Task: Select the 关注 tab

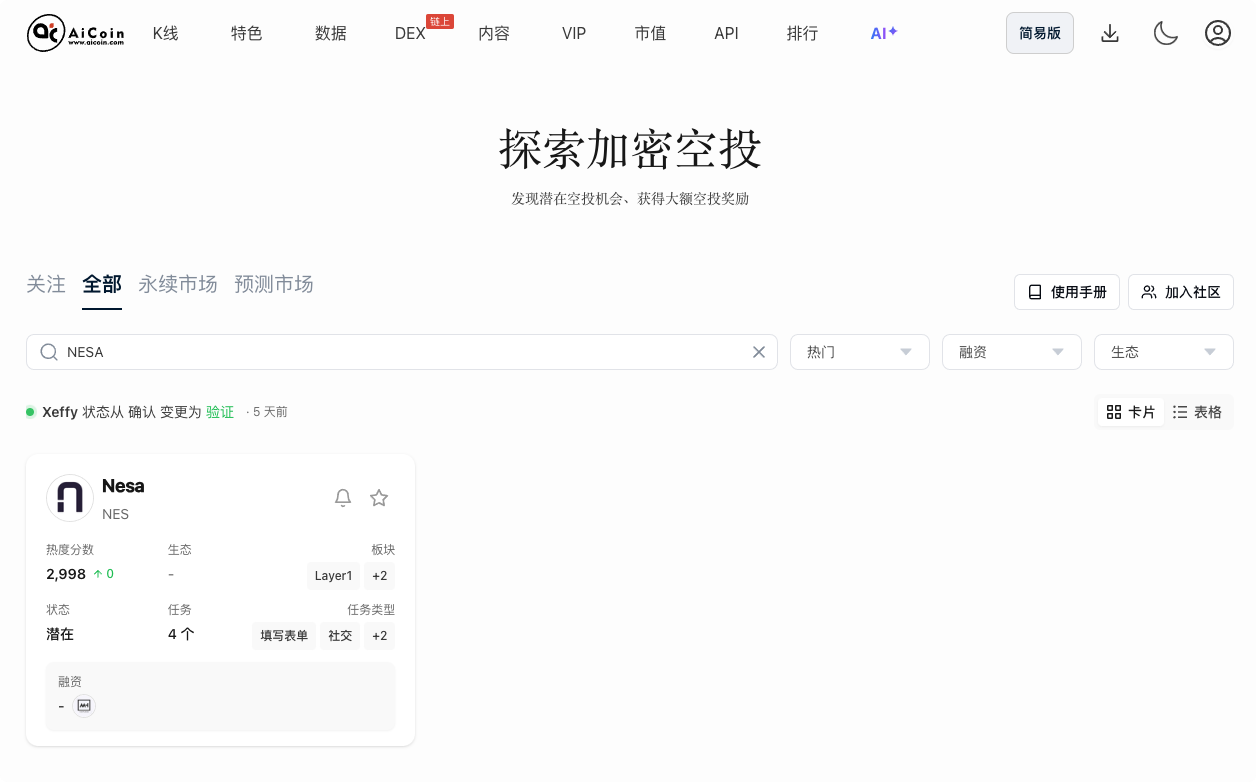Action: coord(46,285)
